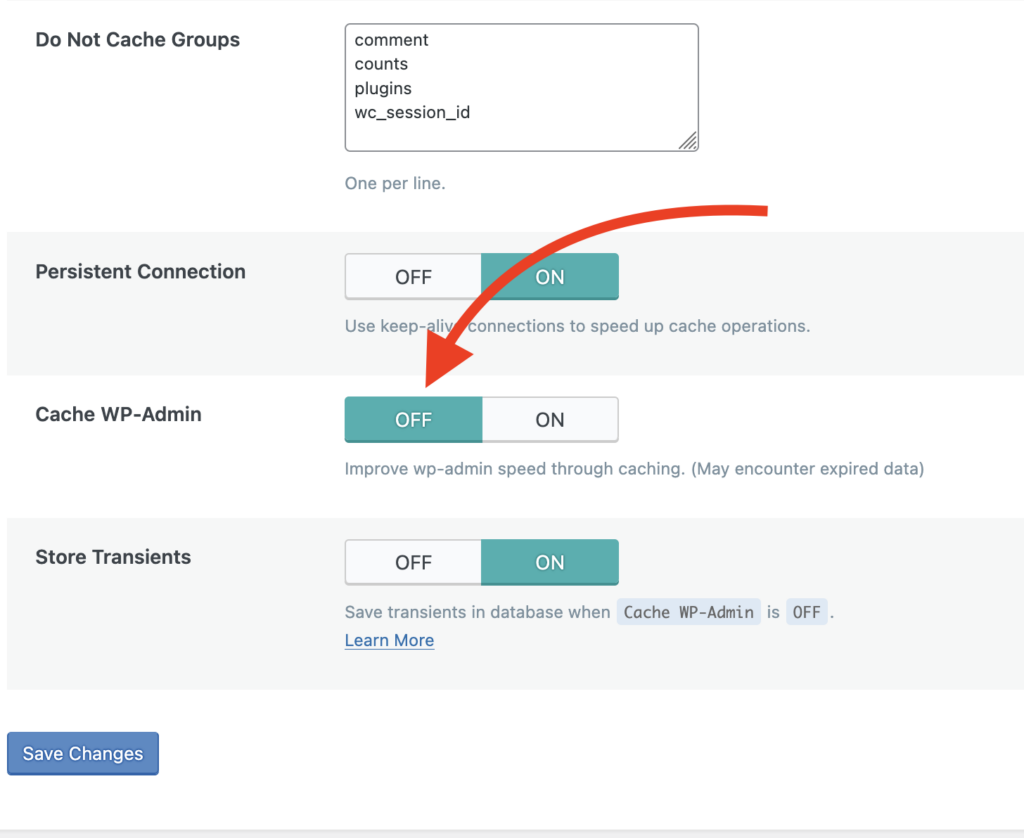Click the 'plugins' line in the groups list
Viewport: 1024px width, 838px height.
(383, 88)
